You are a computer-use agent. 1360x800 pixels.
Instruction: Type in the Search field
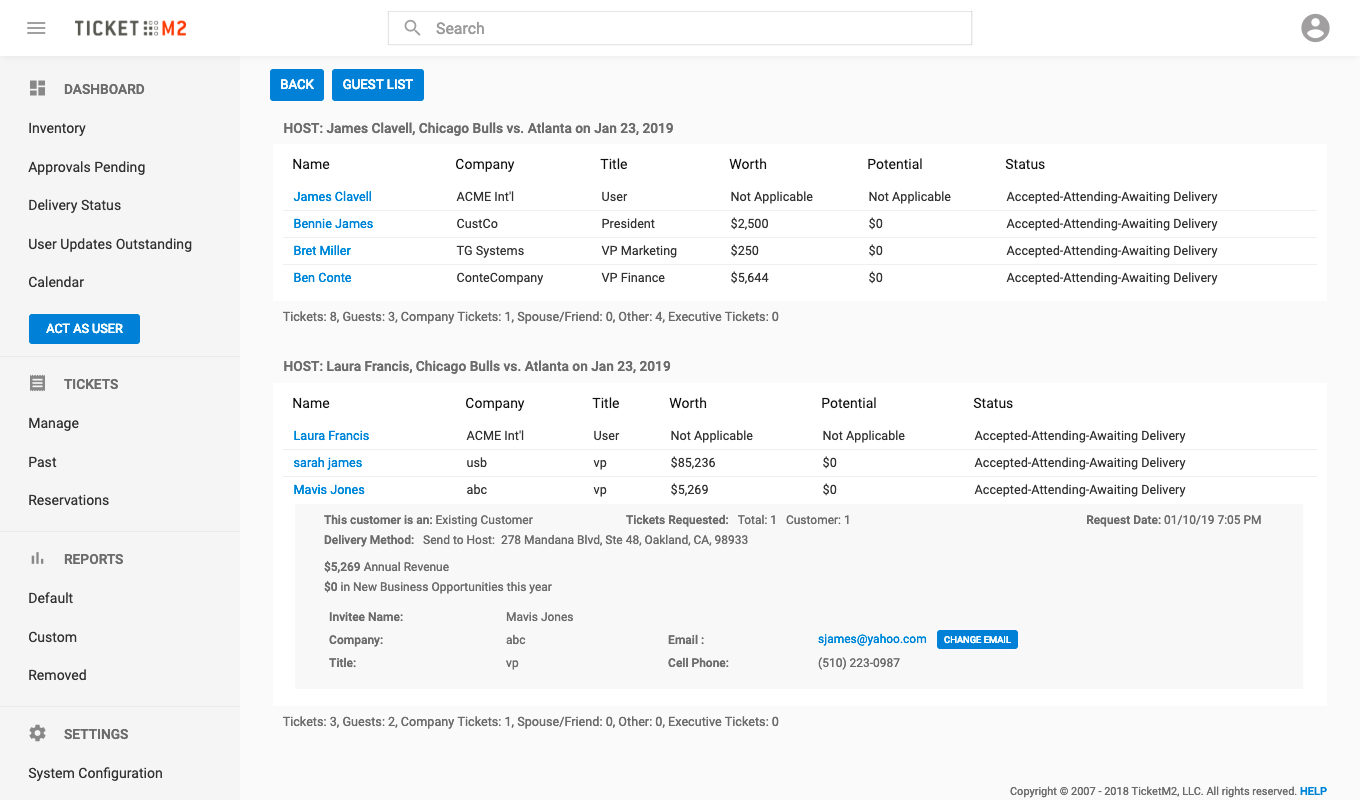pyautogui.click(x=690, y=28)
